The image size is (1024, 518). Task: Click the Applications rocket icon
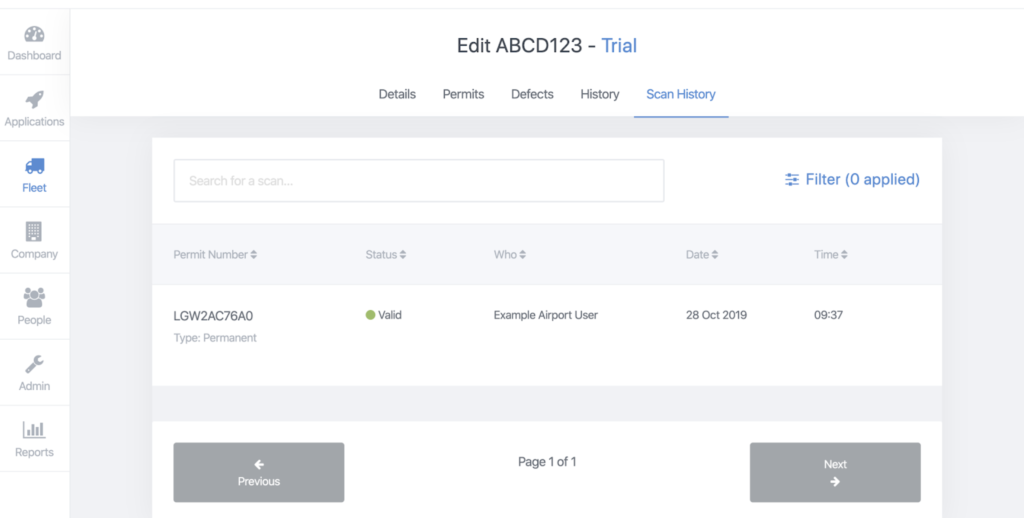pos(34,99)
